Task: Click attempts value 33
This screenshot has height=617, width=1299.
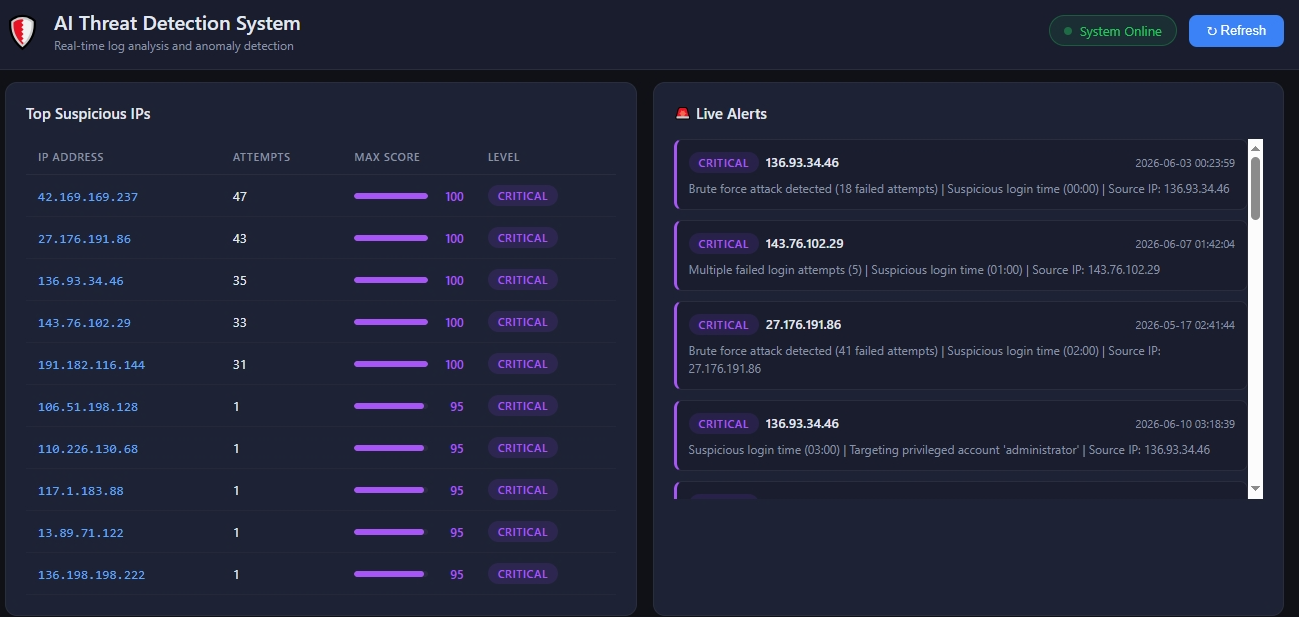Action: point(240,323)
